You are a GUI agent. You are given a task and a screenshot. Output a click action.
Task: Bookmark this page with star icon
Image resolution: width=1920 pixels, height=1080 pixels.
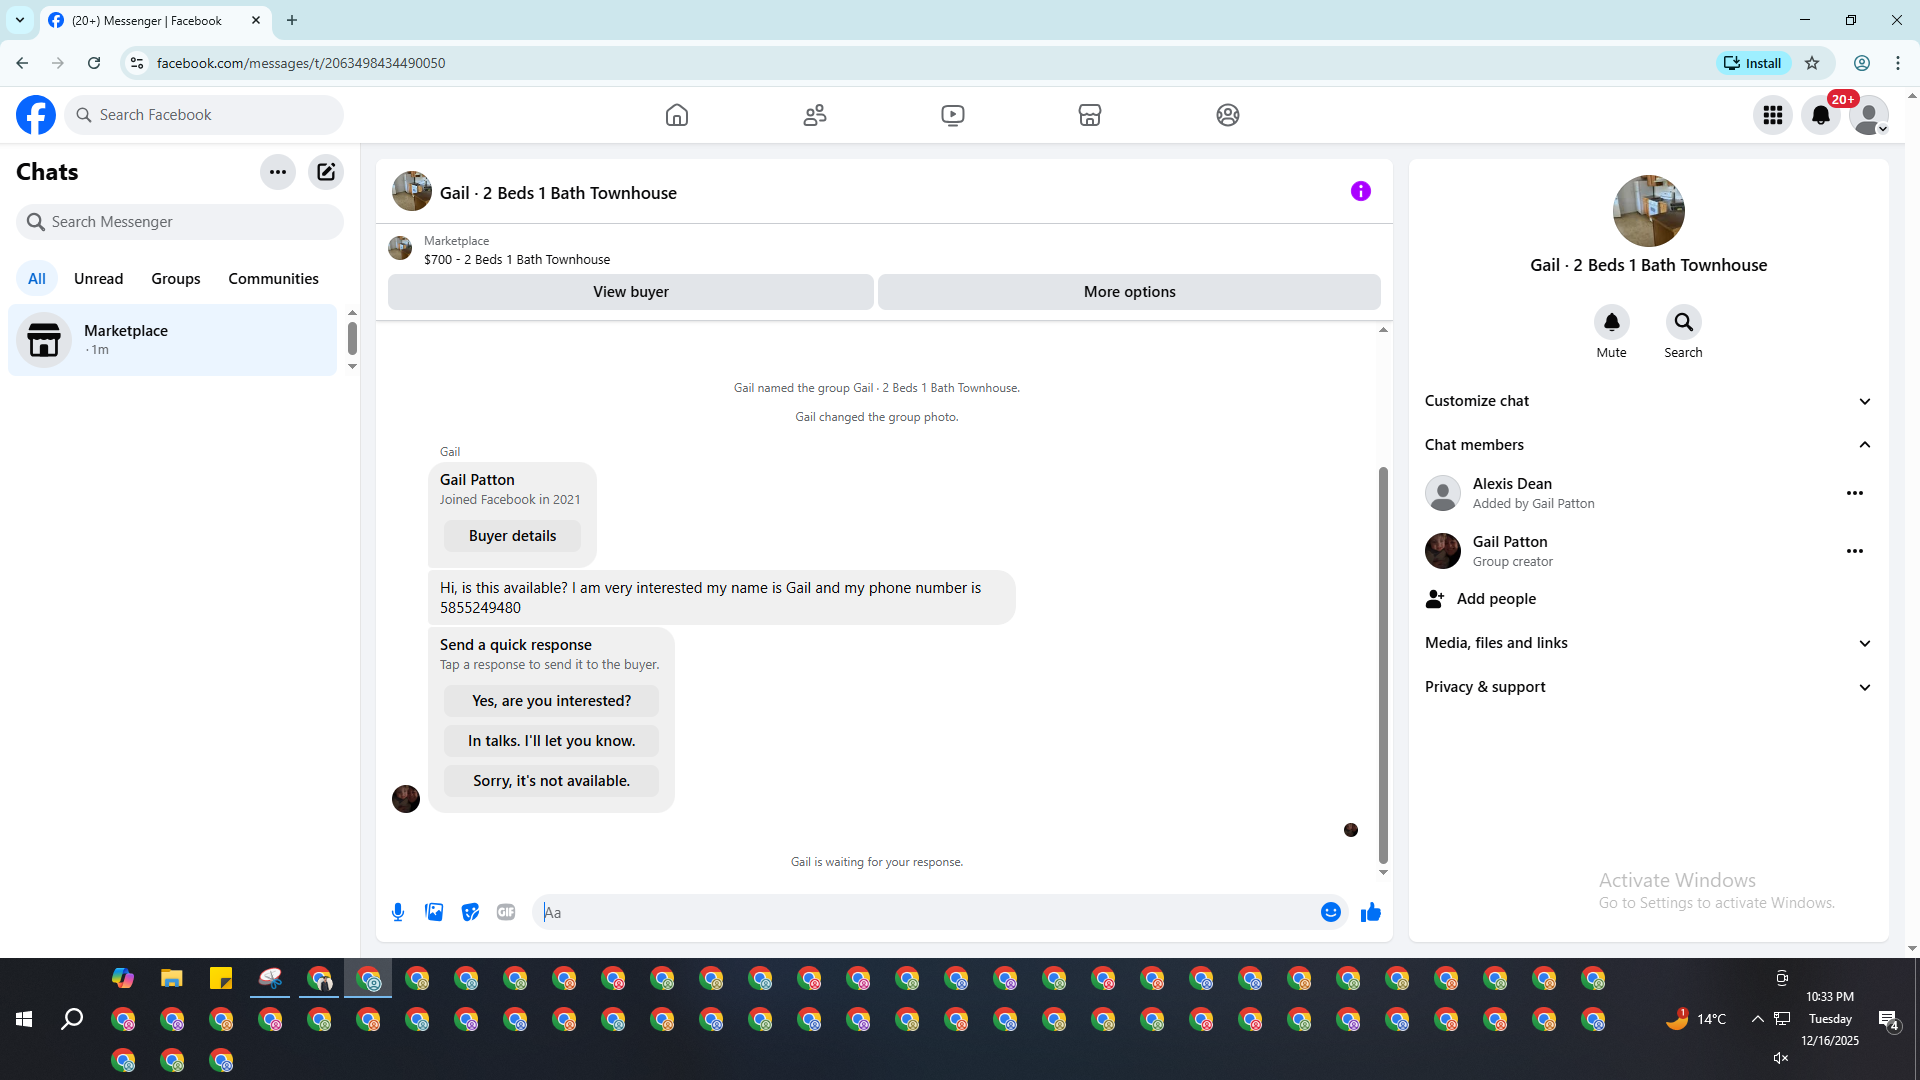click(x=1812, y=63)
